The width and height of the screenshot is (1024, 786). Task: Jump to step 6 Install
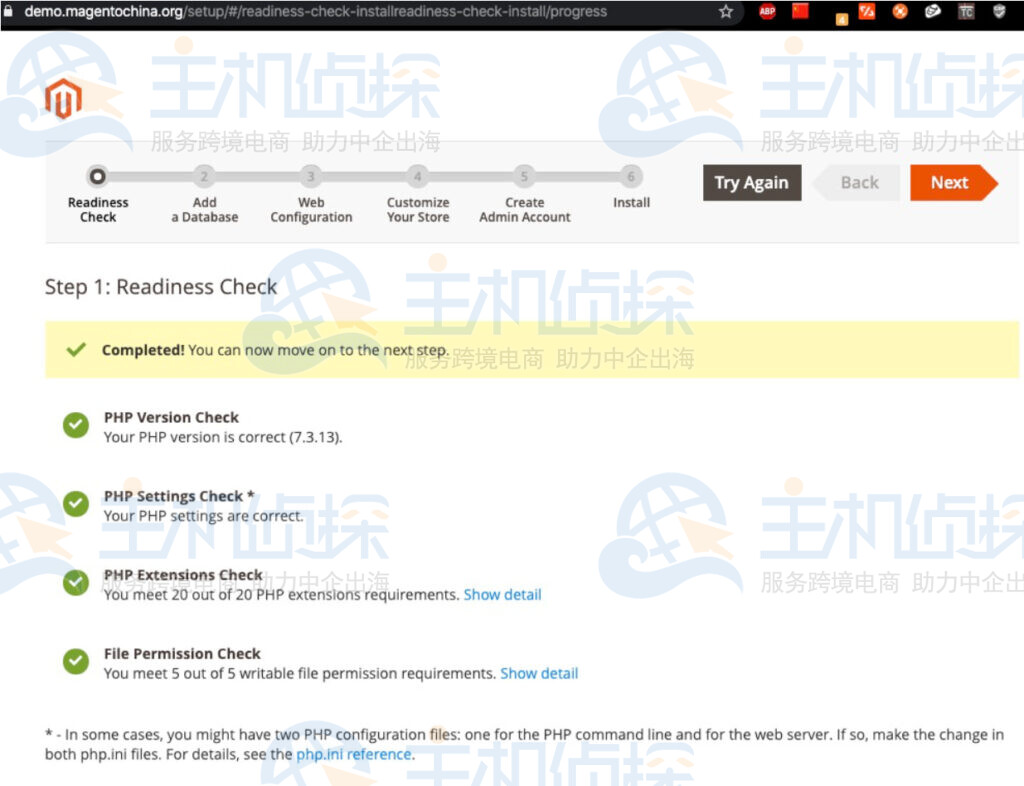point(631,177)
